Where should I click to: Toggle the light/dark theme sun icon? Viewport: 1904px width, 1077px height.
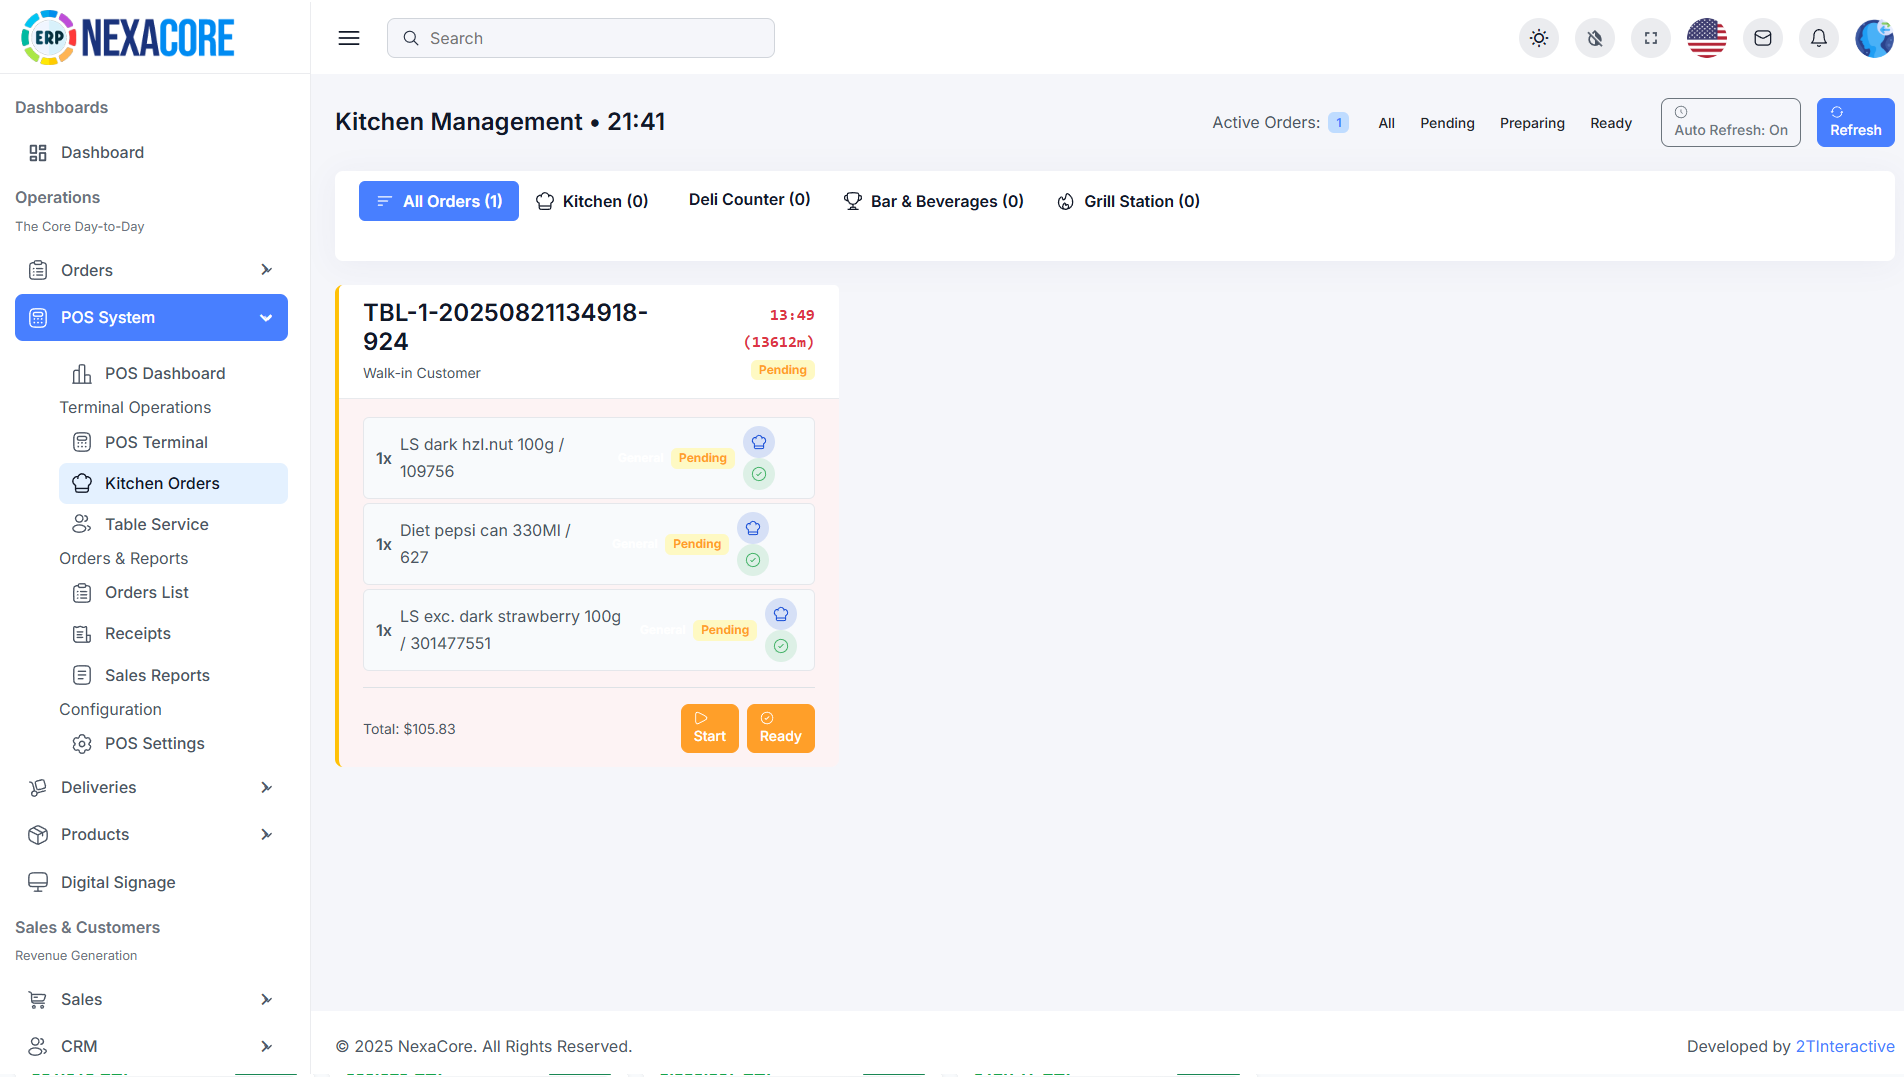[1538, 38]
